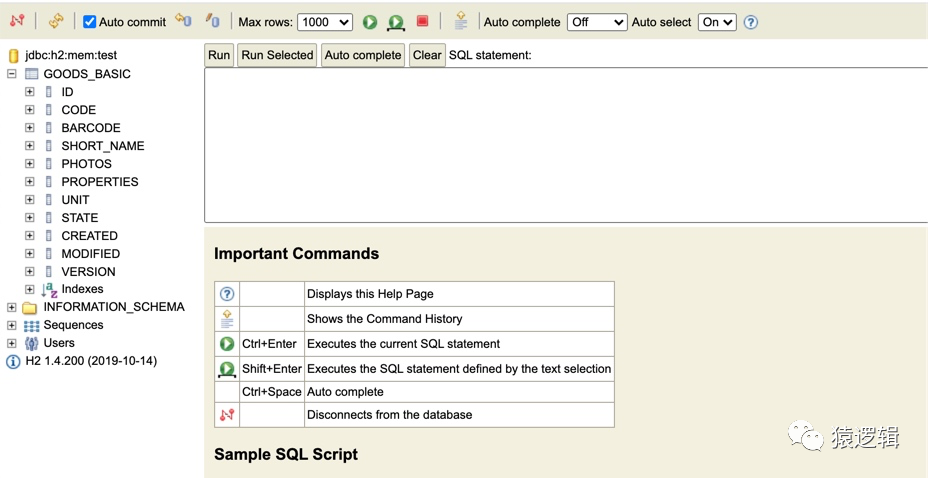Open the Max rows dropdown

(x=326, y=22)
